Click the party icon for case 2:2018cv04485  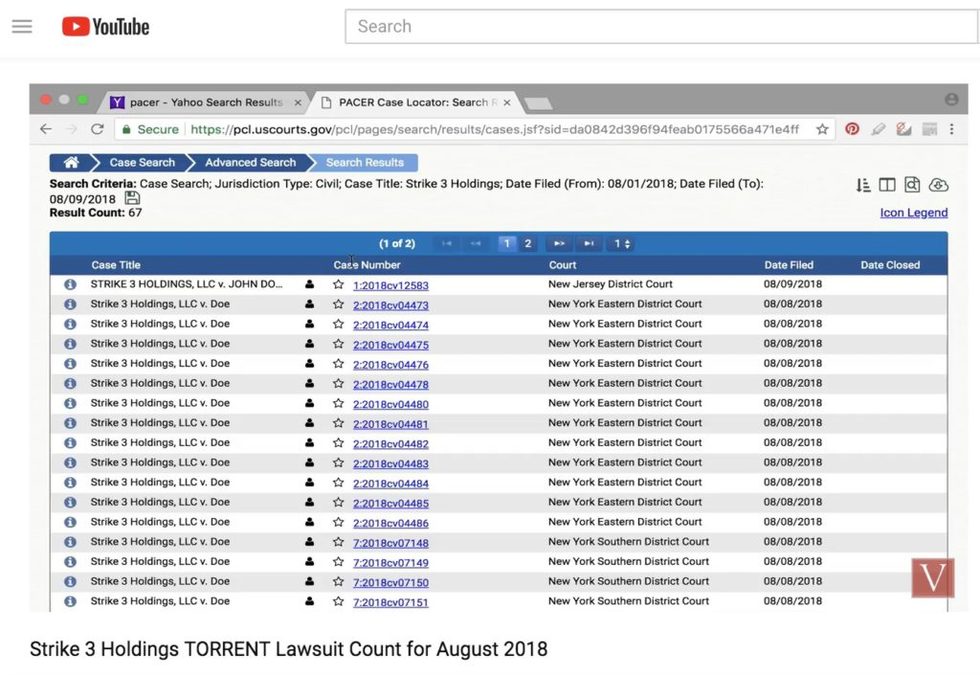309,502
